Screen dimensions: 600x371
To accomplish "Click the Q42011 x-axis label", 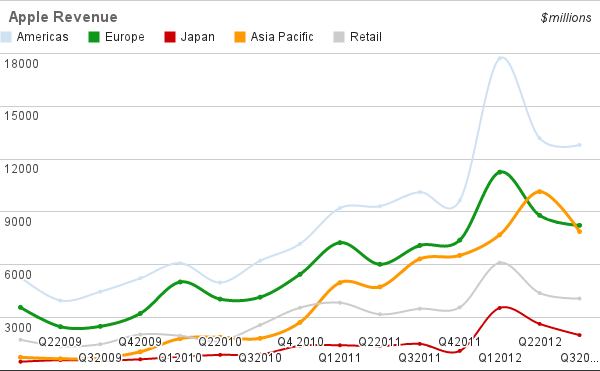I will (x=459, y=342).
